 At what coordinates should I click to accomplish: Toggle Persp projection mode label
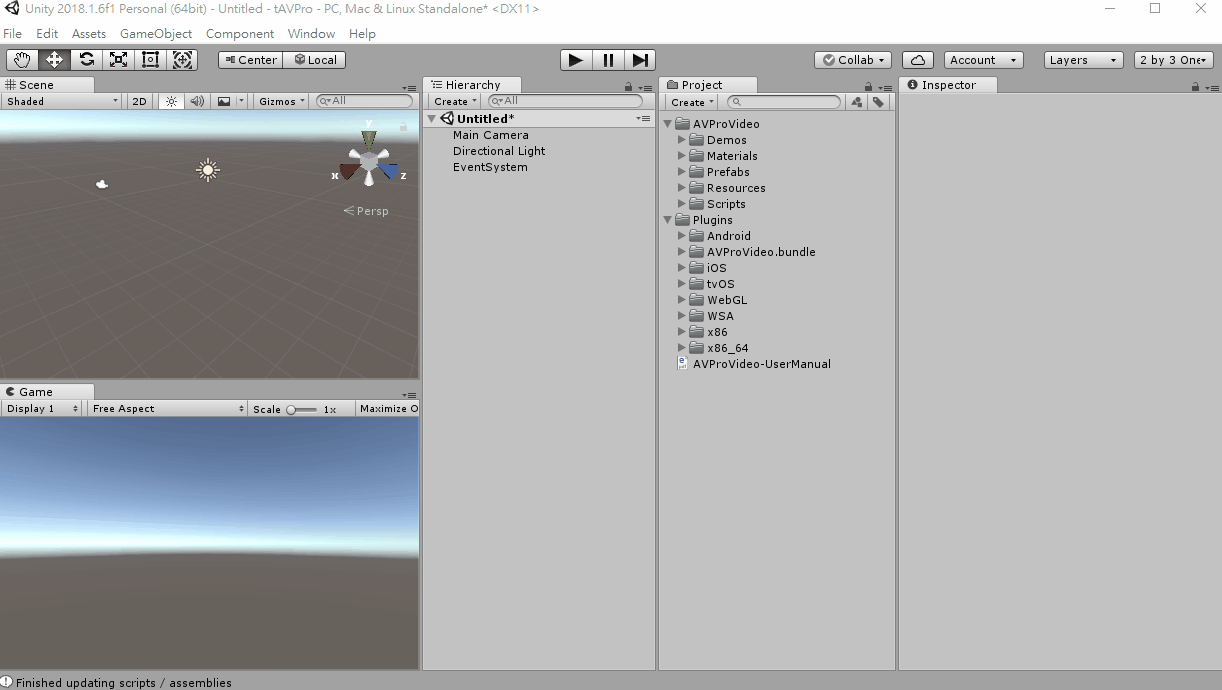366,211
